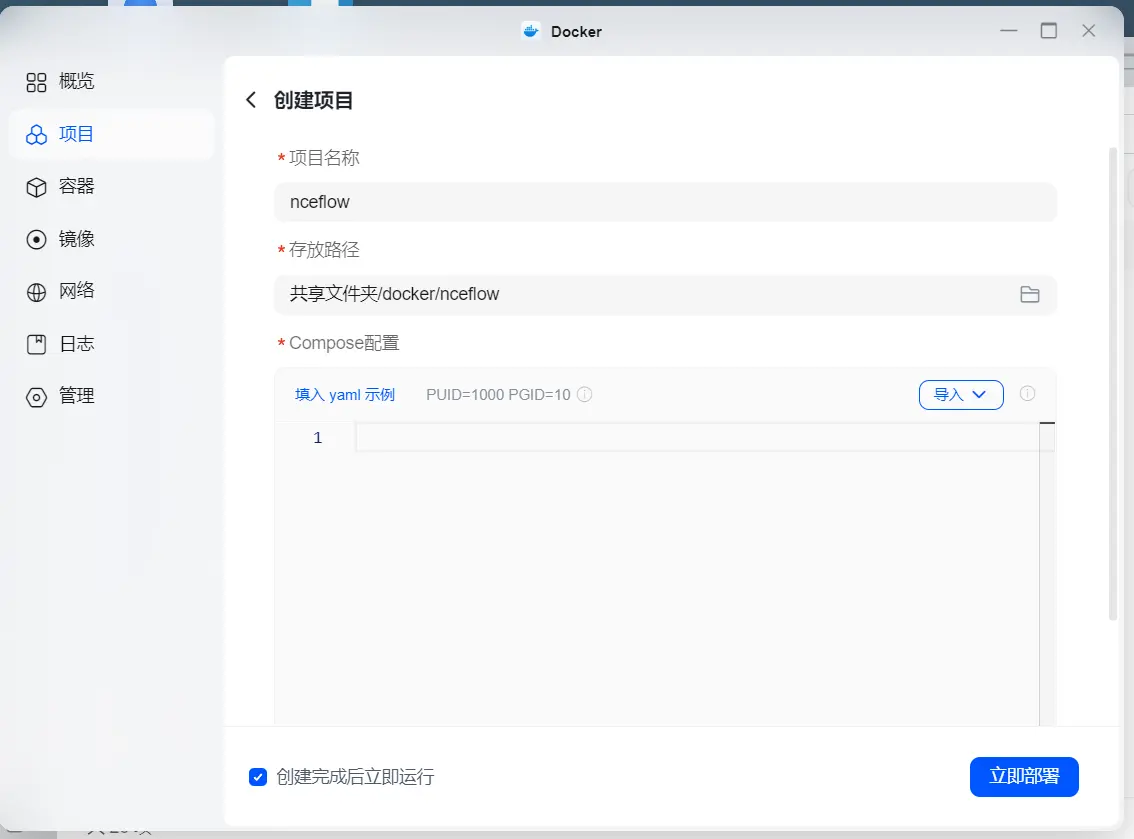The width and height of the screenshot is (1134, 839).
Task: Click the 项目 hexagons icon in sidebar
Action: (36, 135)
